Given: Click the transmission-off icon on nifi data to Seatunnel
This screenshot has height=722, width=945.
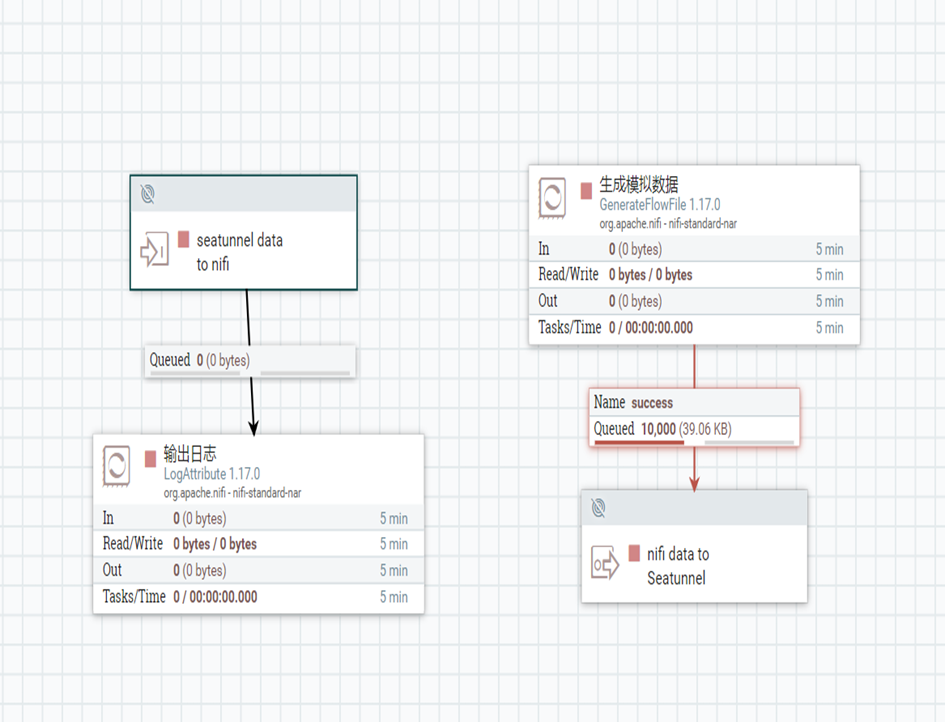Looking at the screenshot, I should (598, 508).
